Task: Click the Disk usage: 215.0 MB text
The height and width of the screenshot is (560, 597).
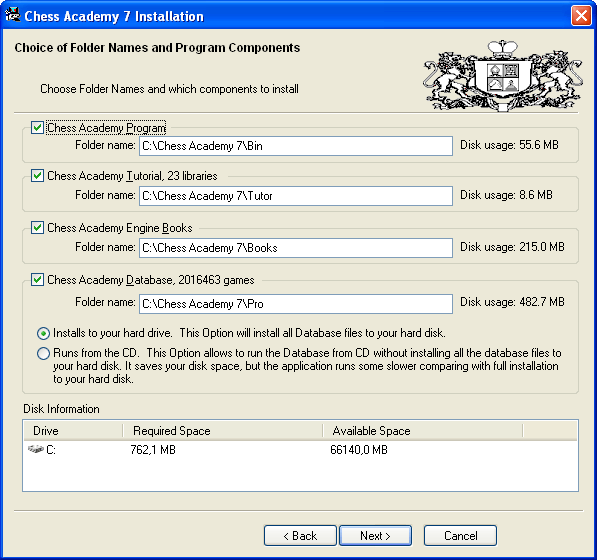Action: 512,247
